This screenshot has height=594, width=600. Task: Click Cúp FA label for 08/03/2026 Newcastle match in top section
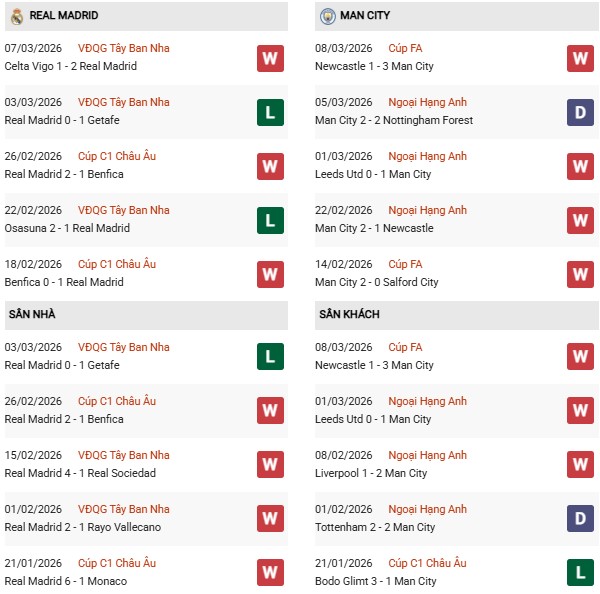tap(405, 48)
